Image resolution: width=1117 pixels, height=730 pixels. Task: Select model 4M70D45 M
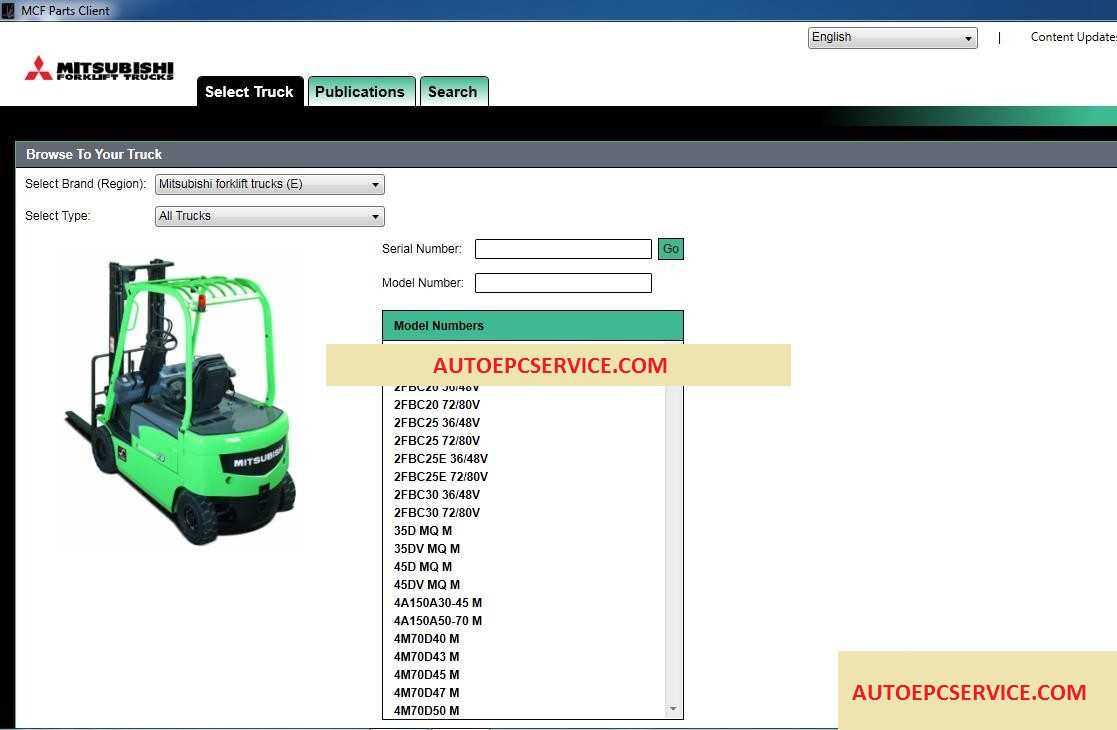(427, 674)
